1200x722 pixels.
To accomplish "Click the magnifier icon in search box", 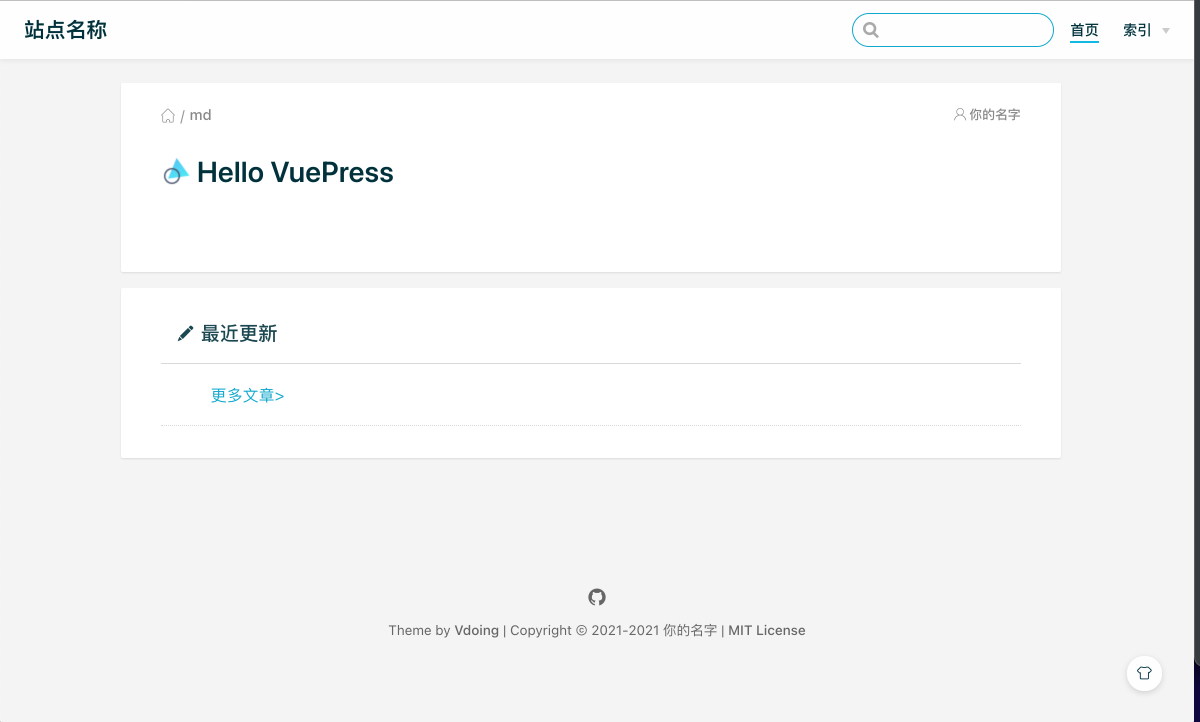I will coord(871,30).
